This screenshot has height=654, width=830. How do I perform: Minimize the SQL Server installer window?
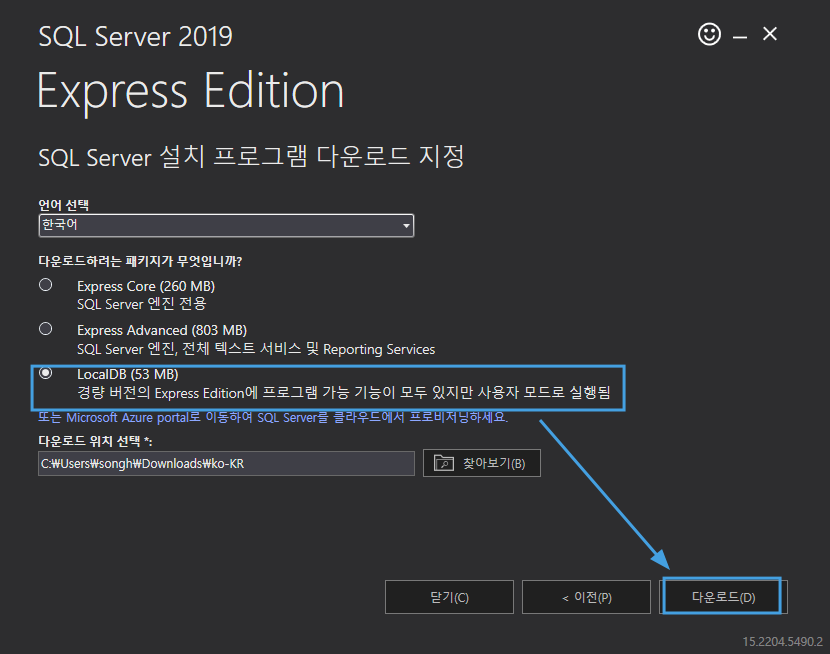[739, 36]
